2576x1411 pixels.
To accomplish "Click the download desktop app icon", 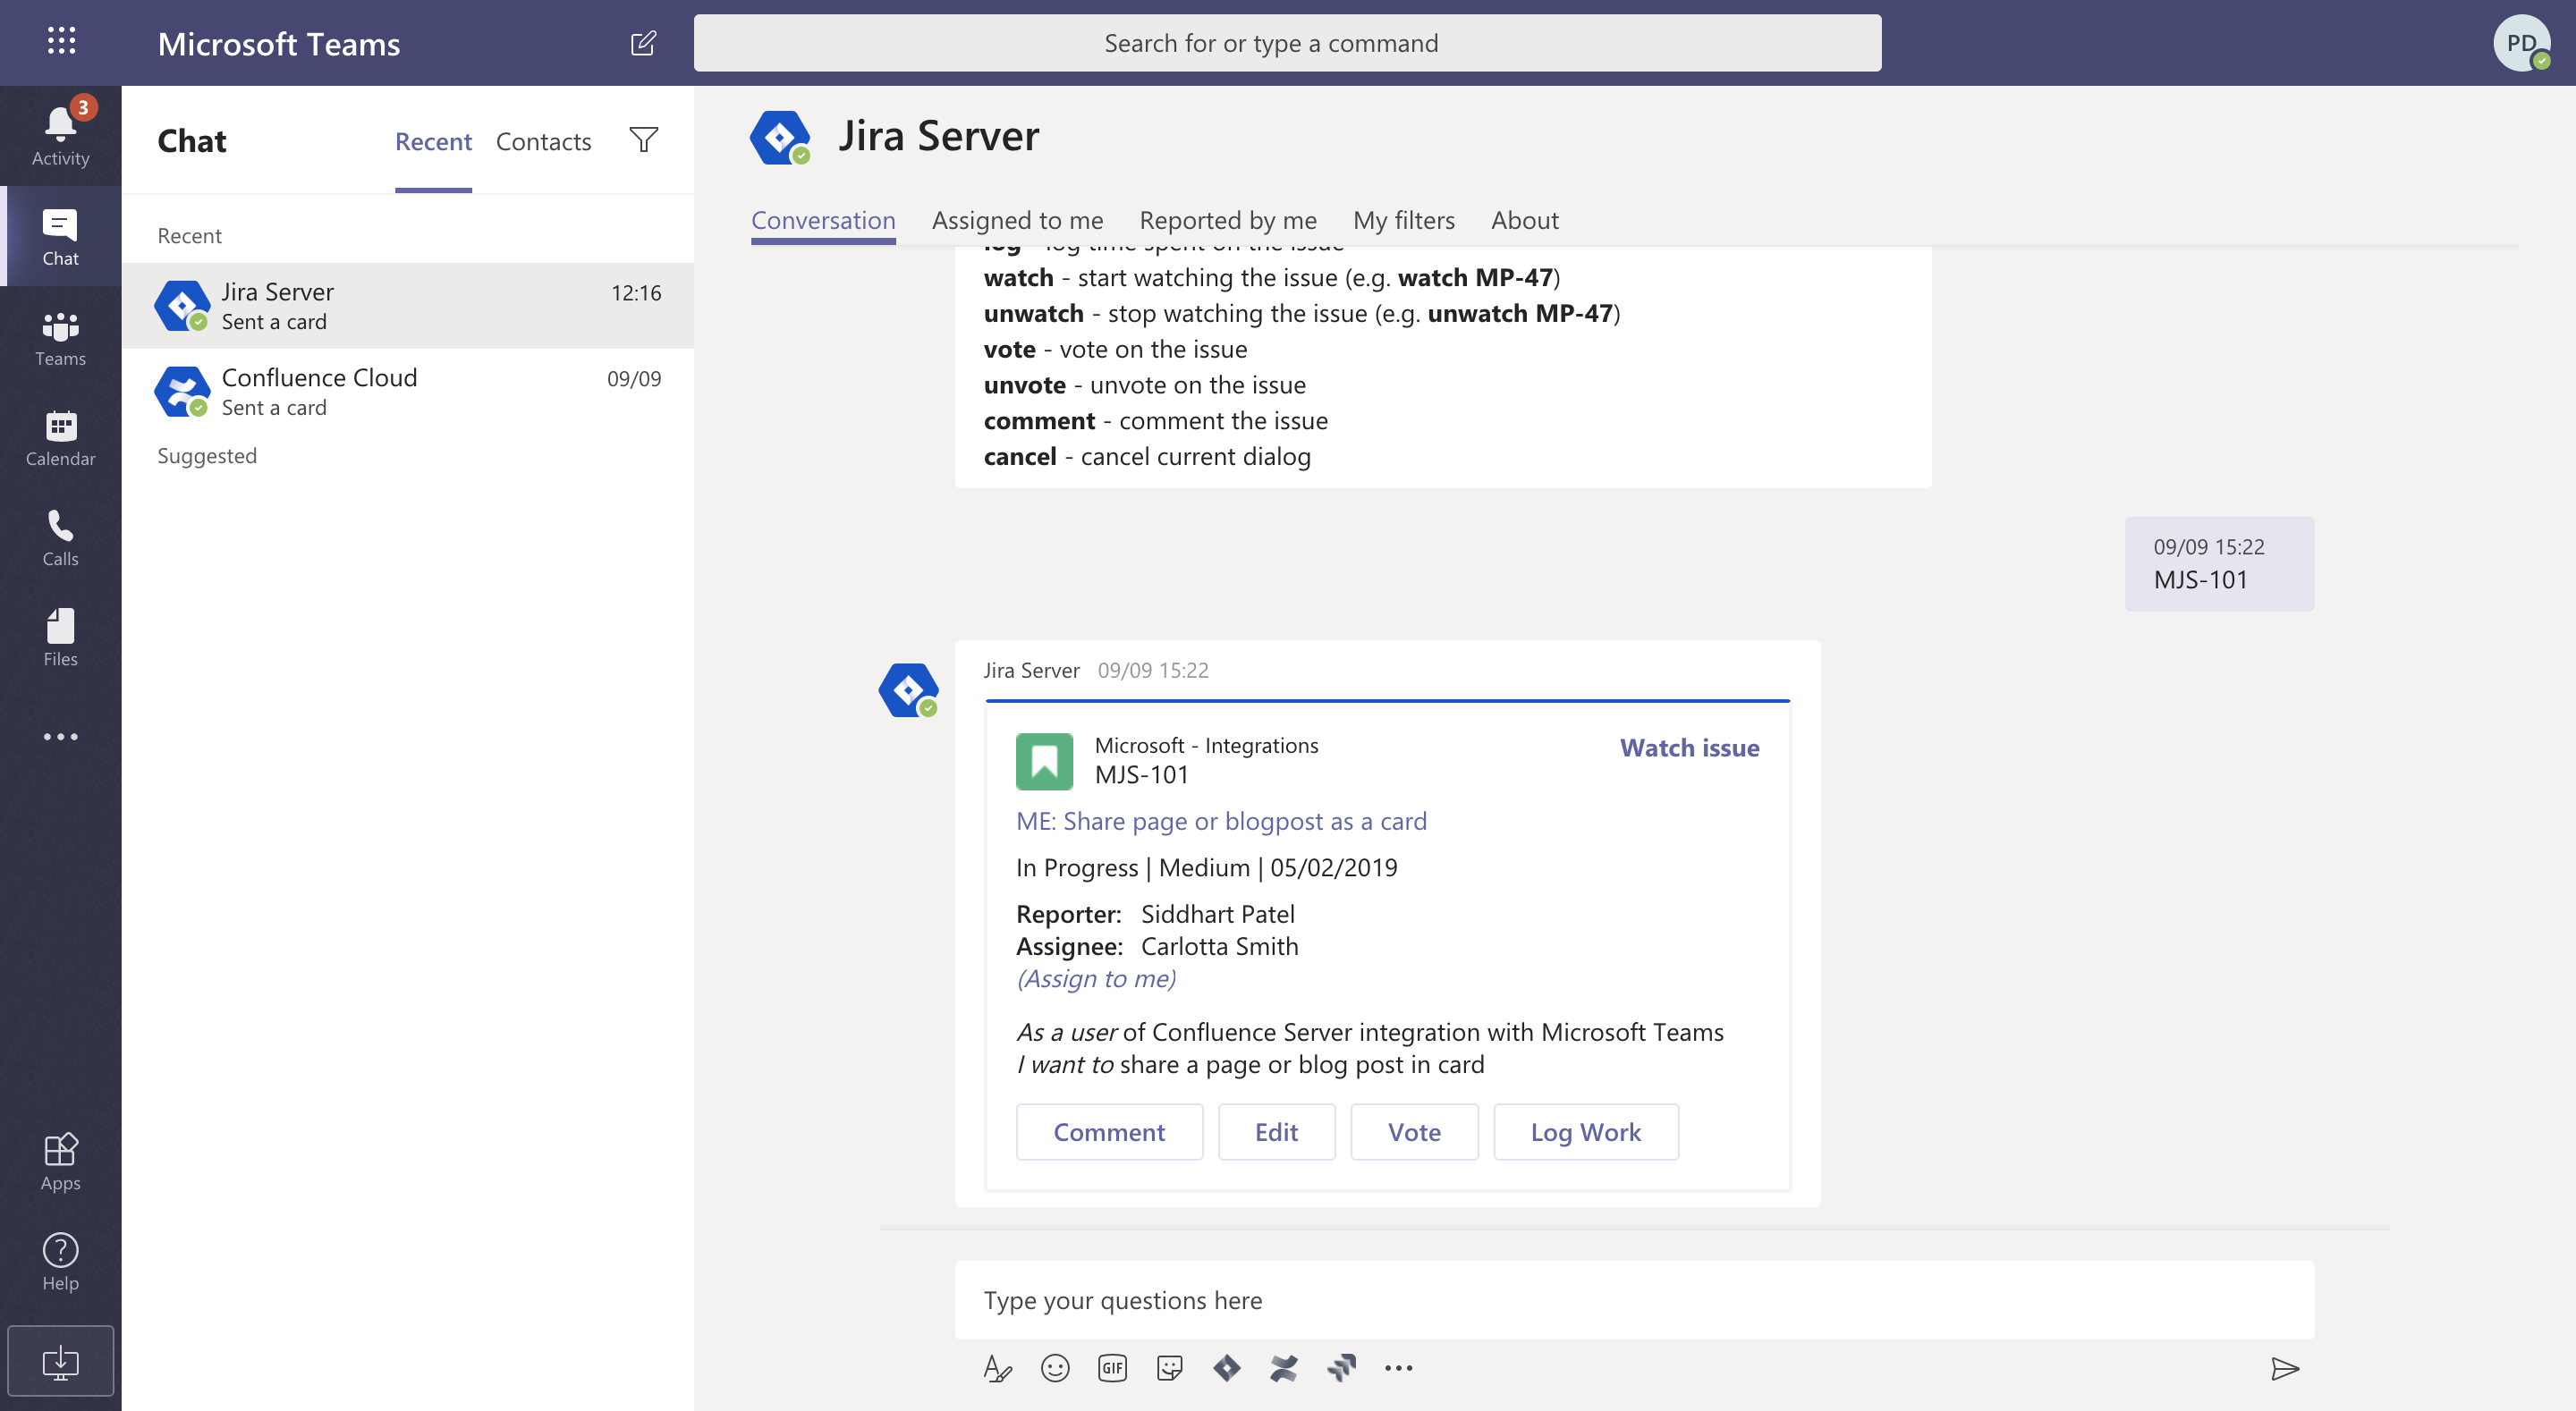I will 61,1361.
